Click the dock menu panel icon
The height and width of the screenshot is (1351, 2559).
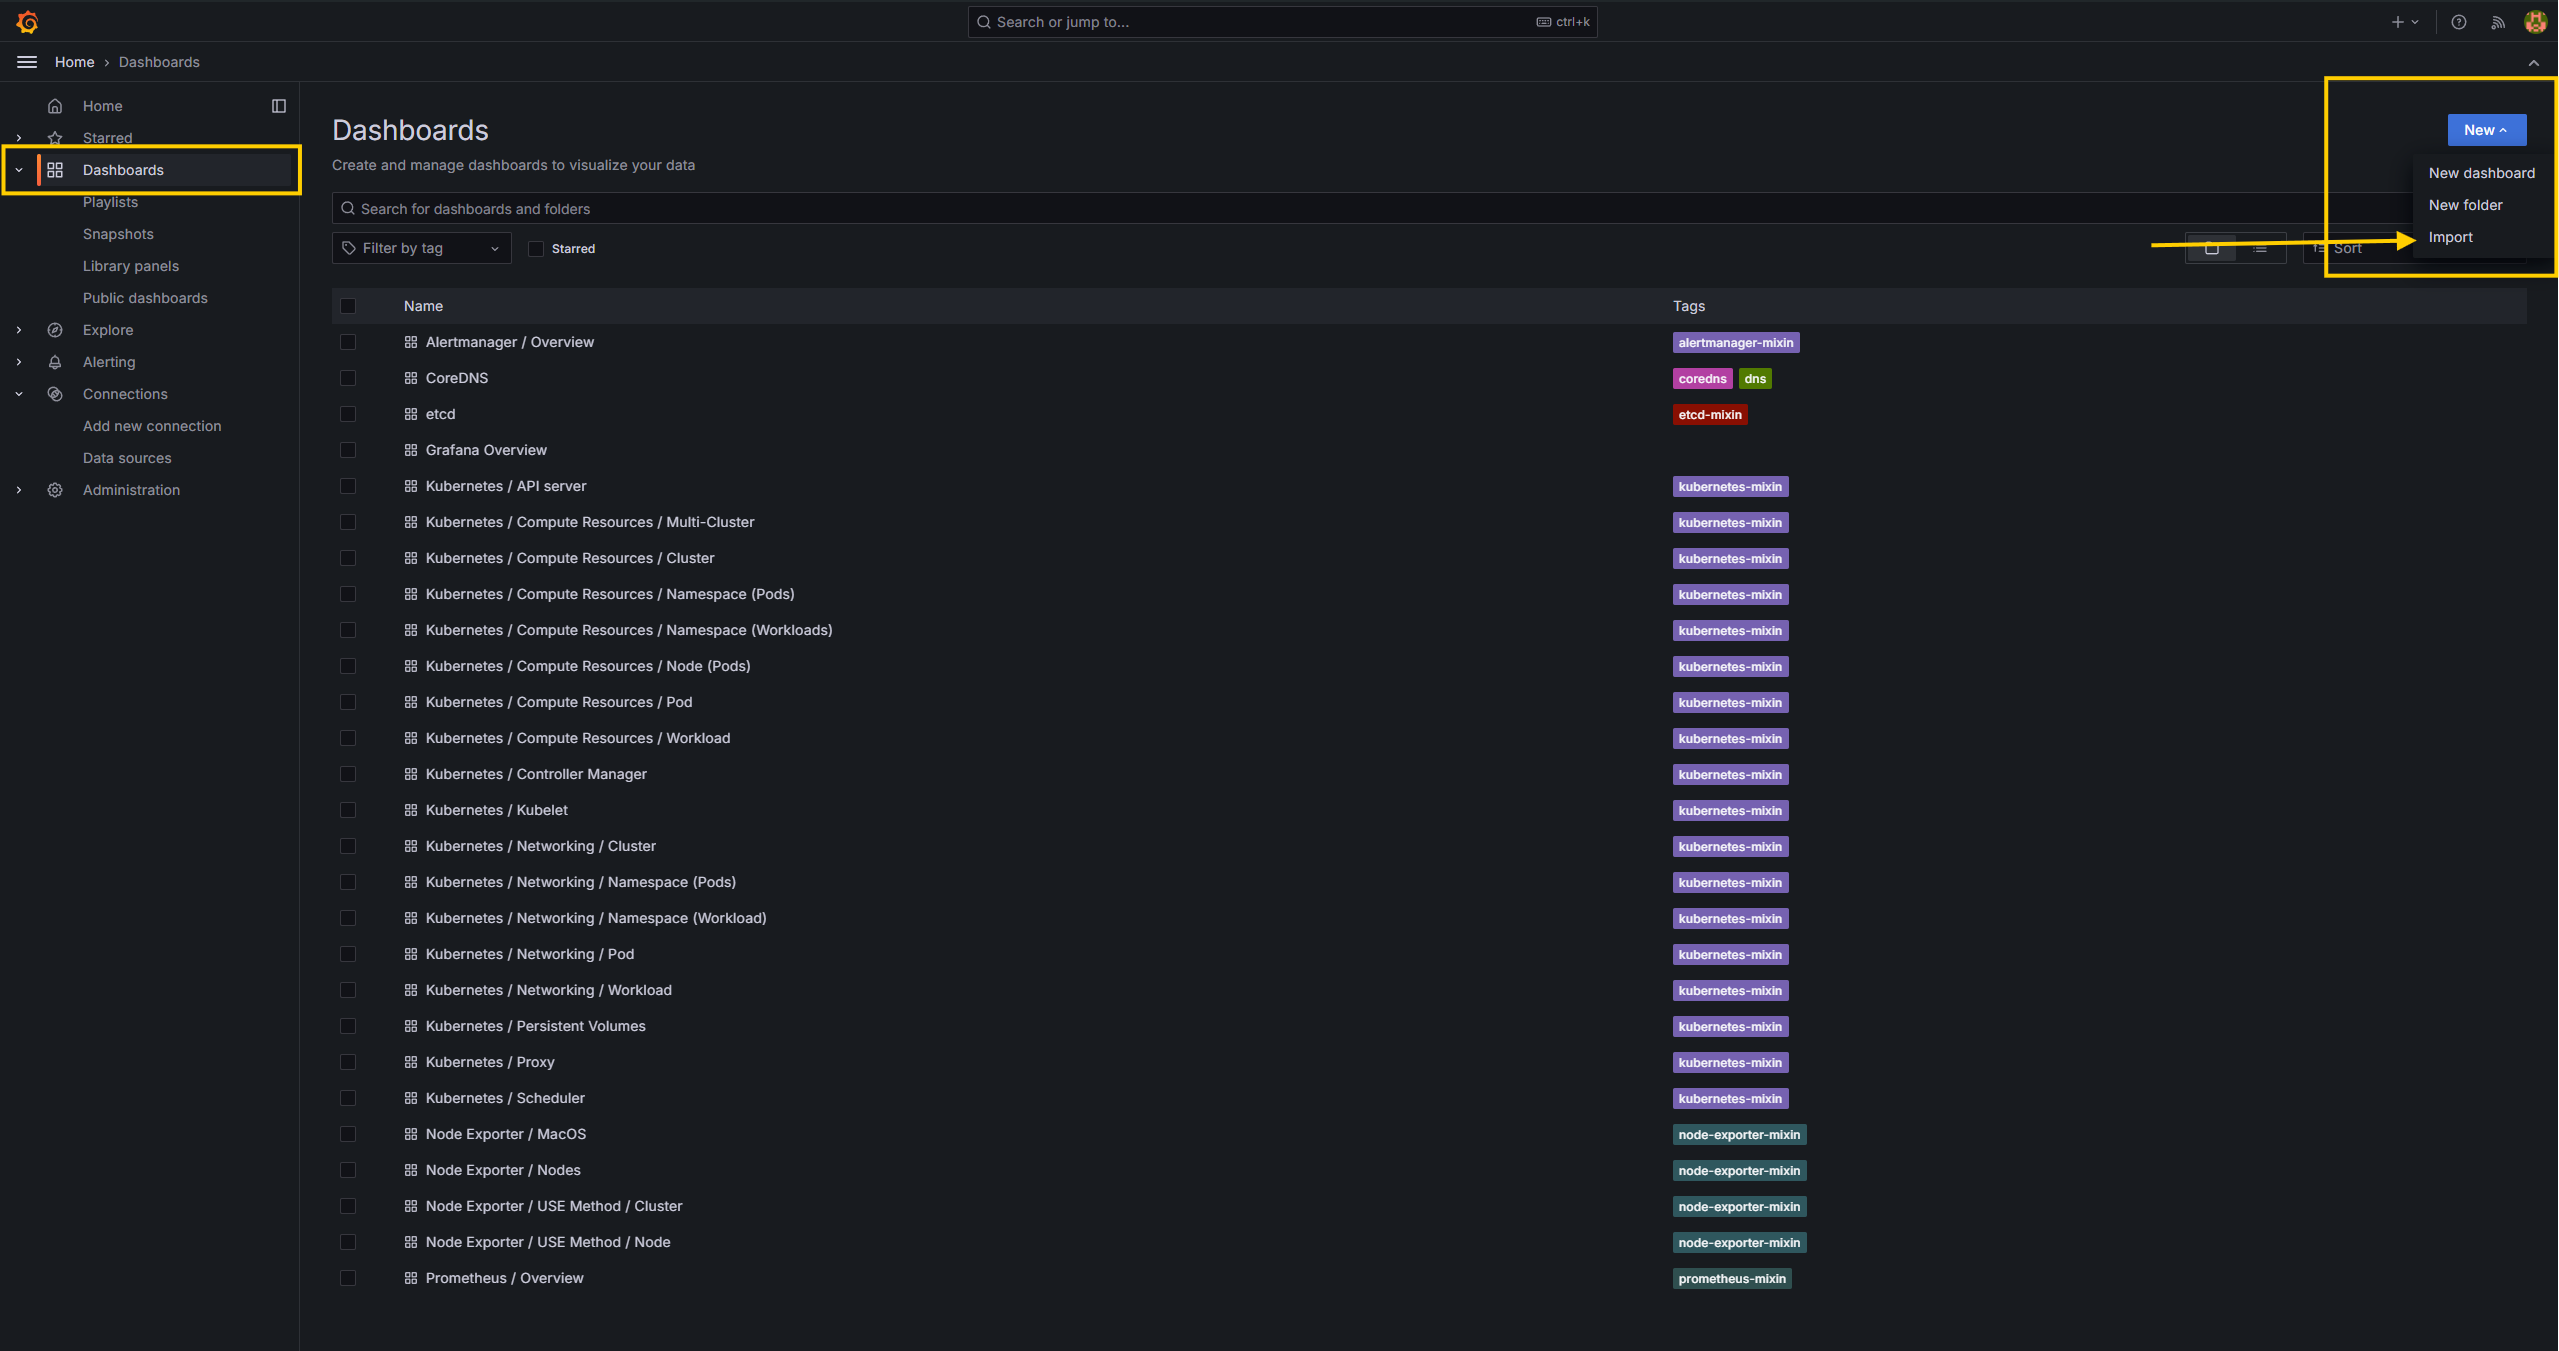click(279, 106)
